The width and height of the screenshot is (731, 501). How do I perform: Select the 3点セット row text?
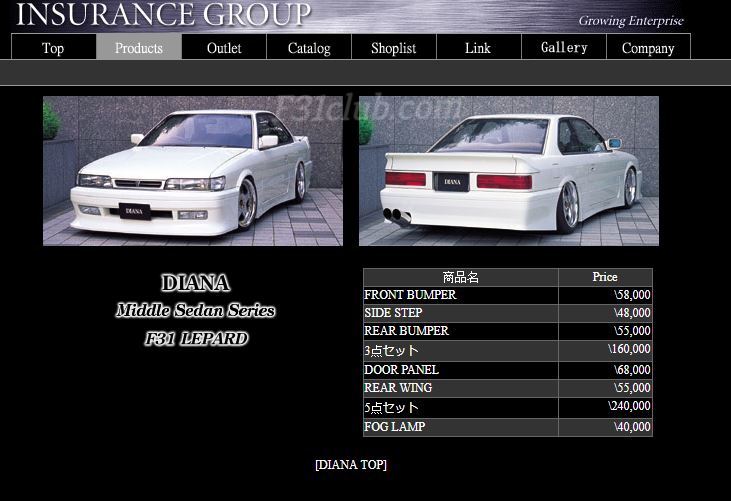(392, 350)
